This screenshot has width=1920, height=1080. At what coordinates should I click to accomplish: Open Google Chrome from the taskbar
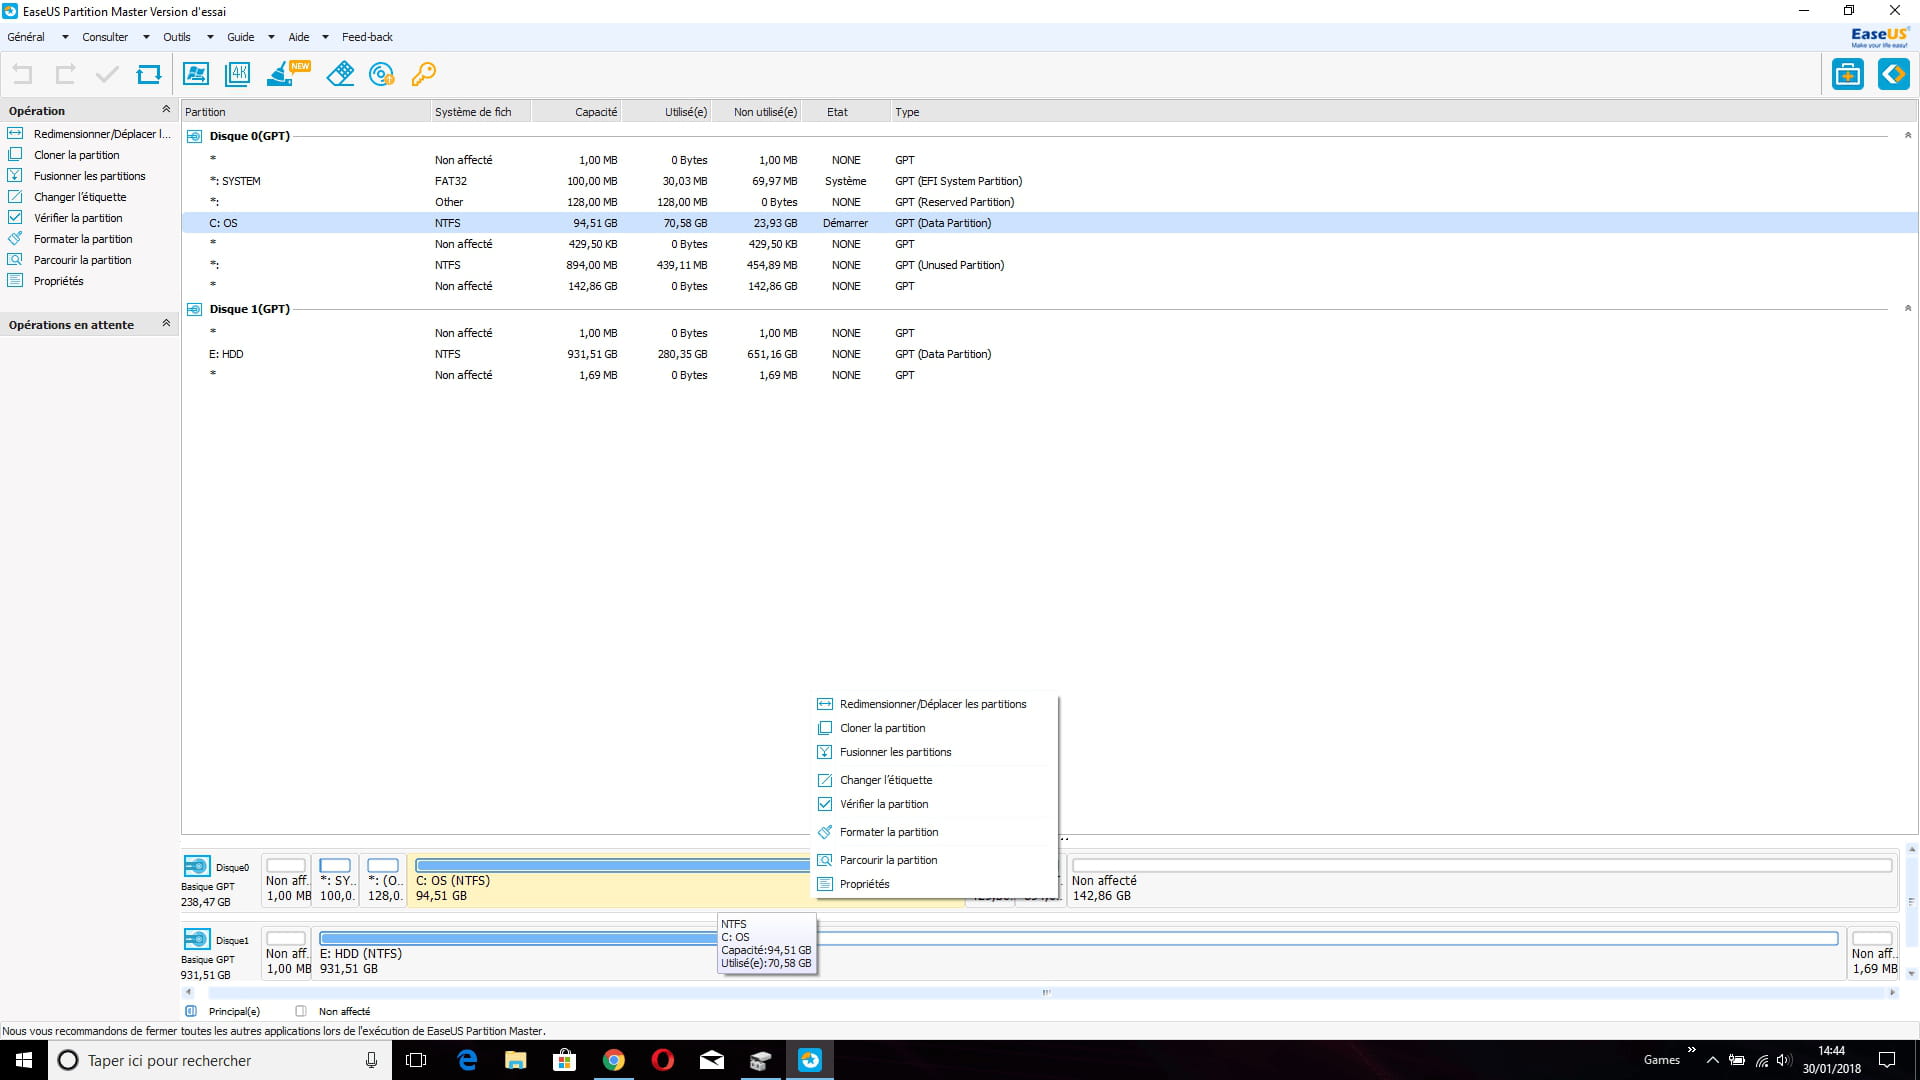click(614, 1060)
